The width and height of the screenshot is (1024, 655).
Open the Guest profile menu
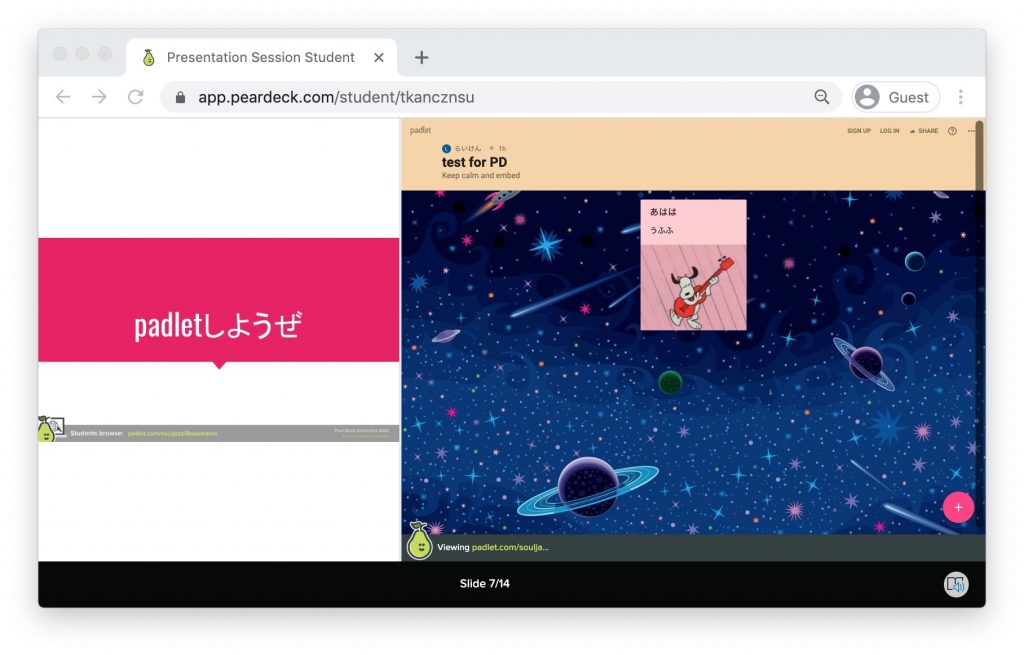point(895,97)
